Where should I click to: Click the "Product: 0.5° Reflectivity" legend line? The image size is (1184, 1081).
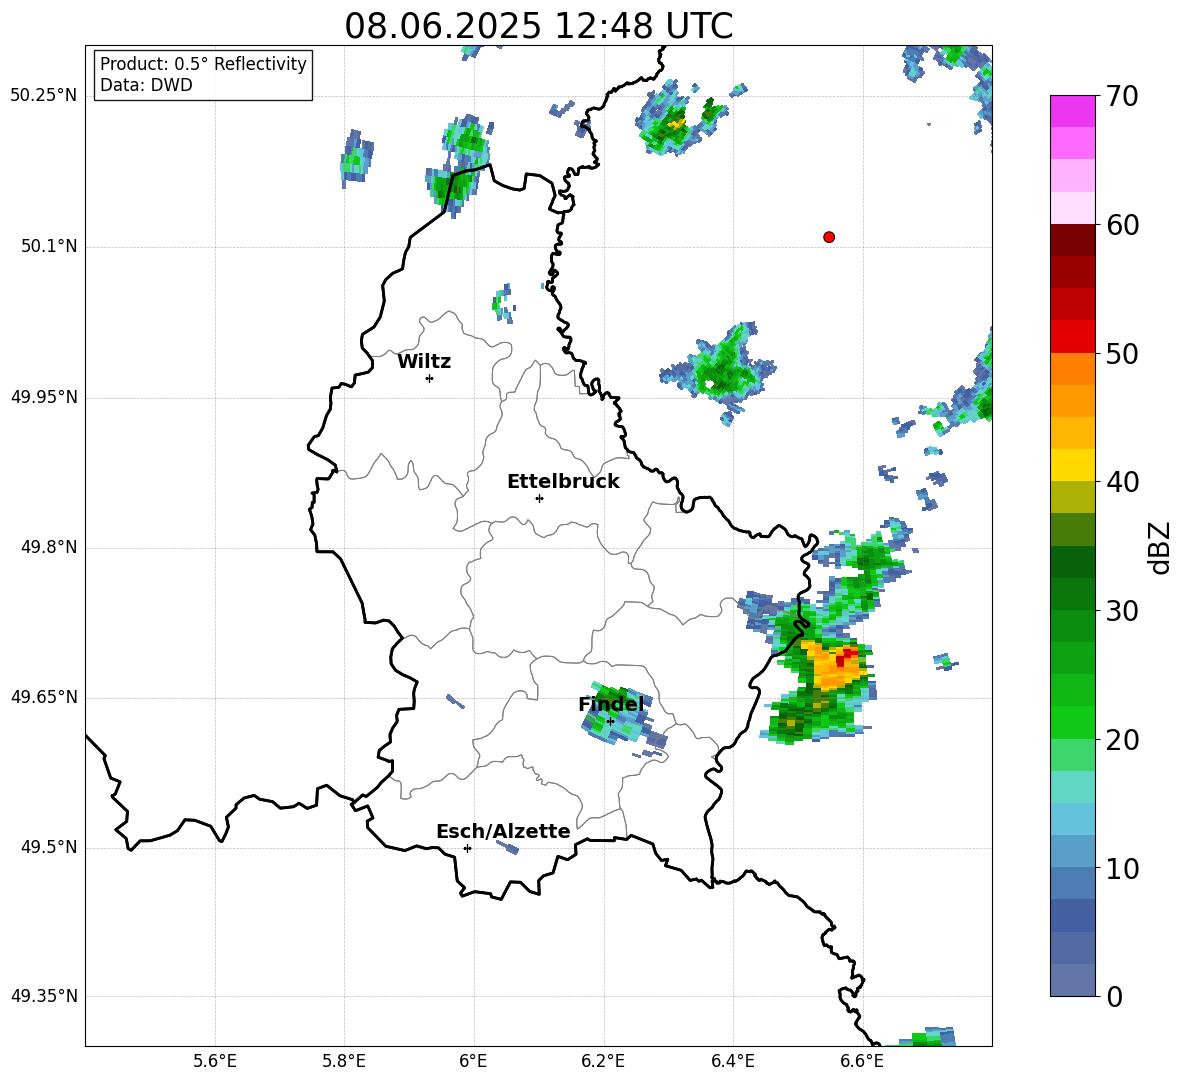click(x=203, y=63)
